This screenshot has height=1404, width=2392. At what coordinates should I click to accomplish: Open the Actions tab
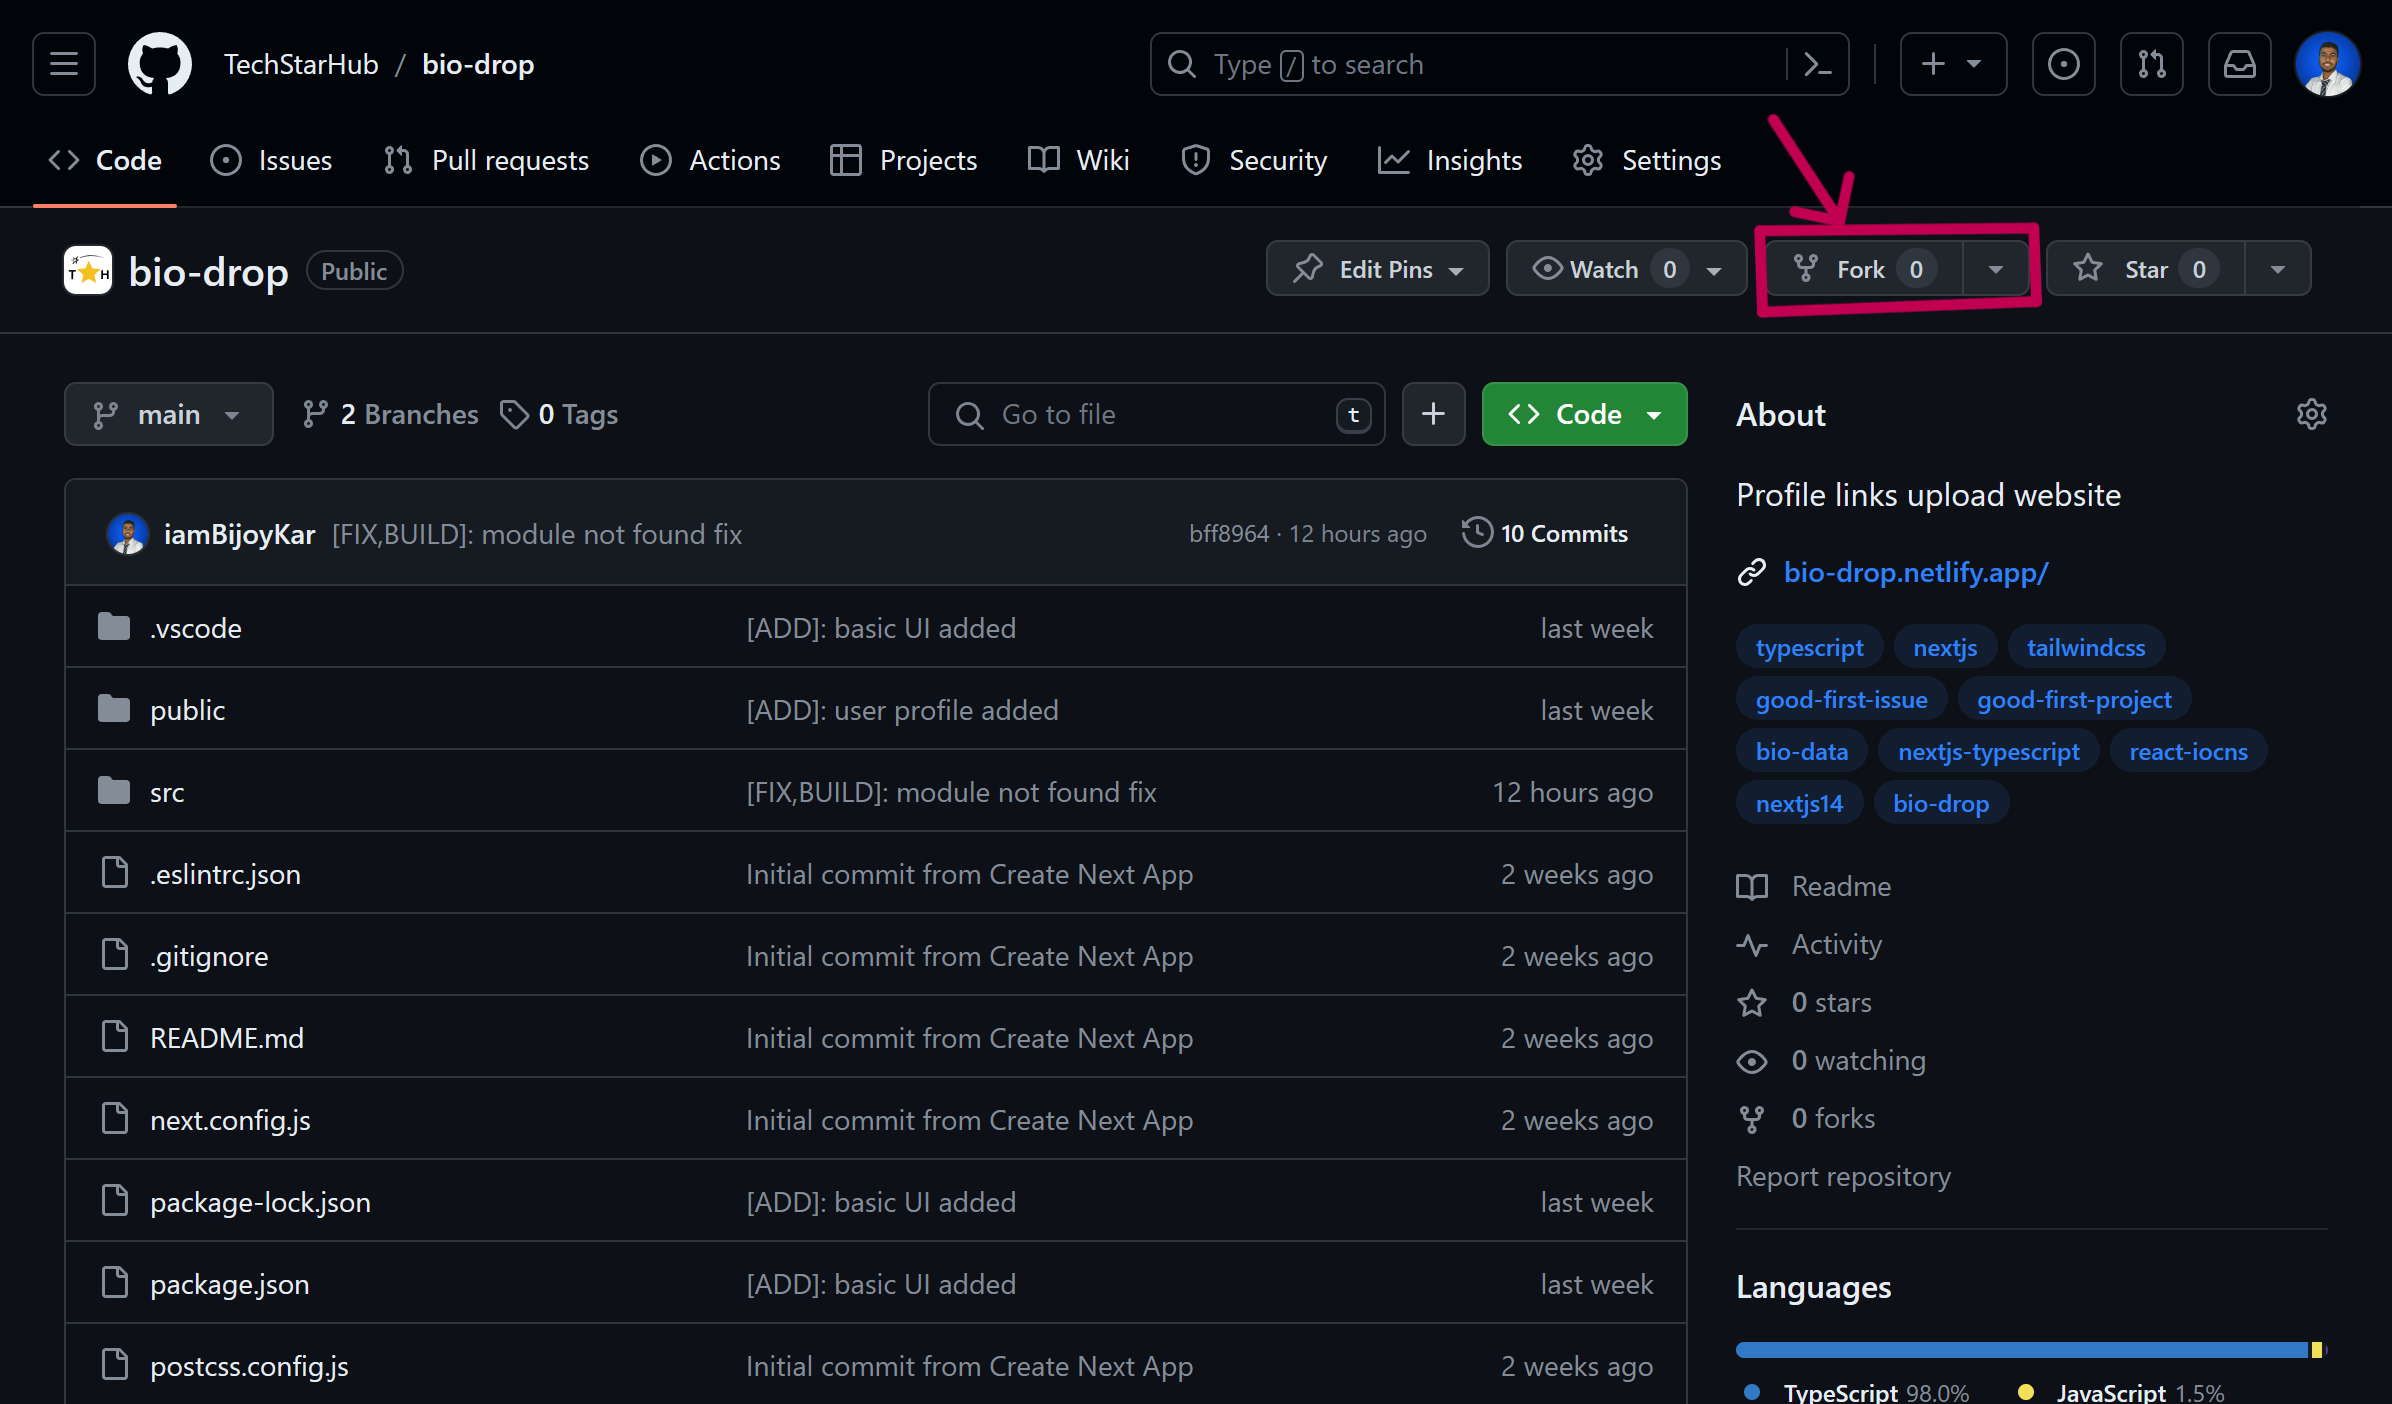[x=711, y=160]
